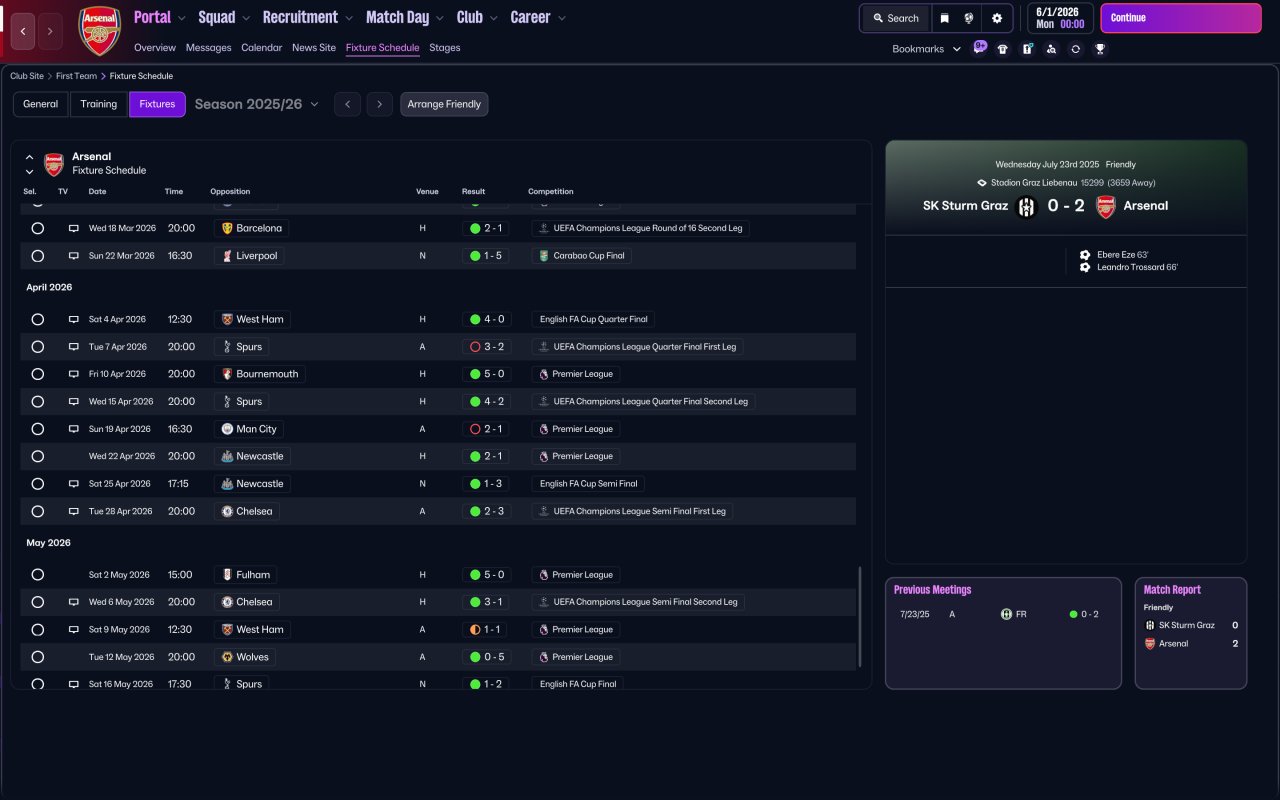The image size is (1280, 800).
Task: Open the world globe icon in top bar
Action: pyautogui.click(x=969, y=18)
